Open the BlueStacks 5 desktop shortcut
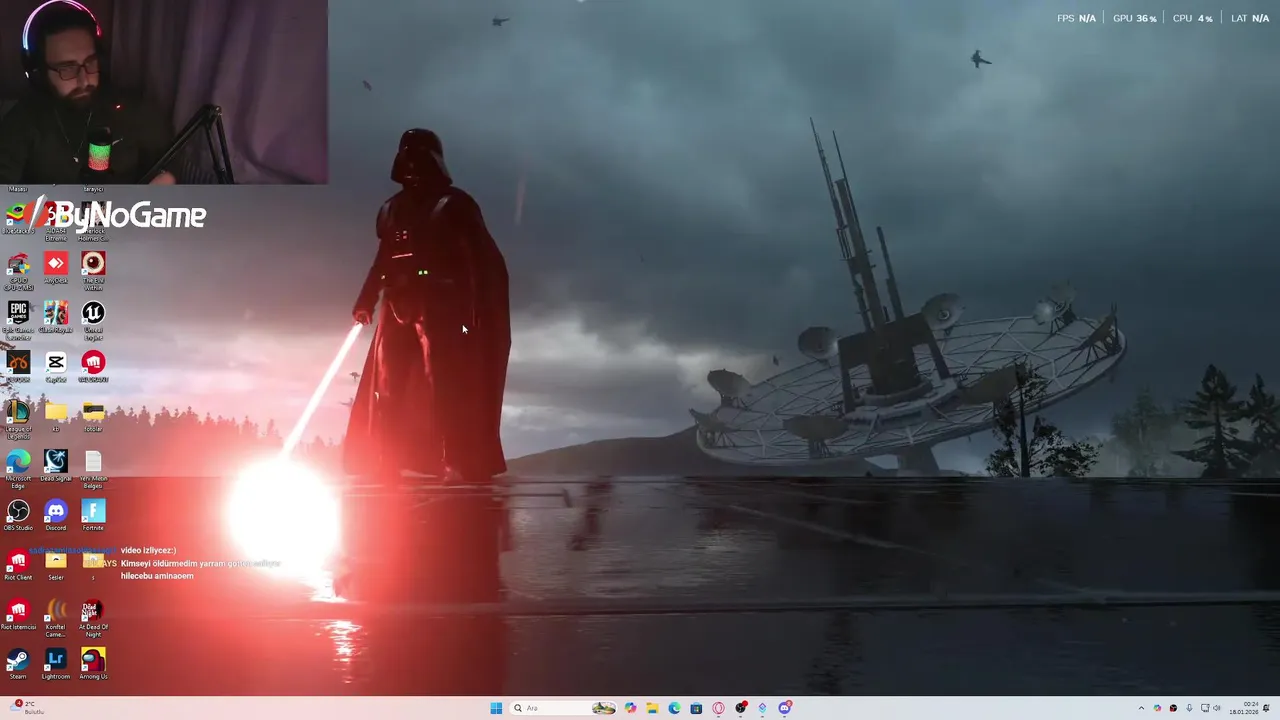The width and height of the screenshot is (1280, 720). pyautogui.click(x=18, y=217)
